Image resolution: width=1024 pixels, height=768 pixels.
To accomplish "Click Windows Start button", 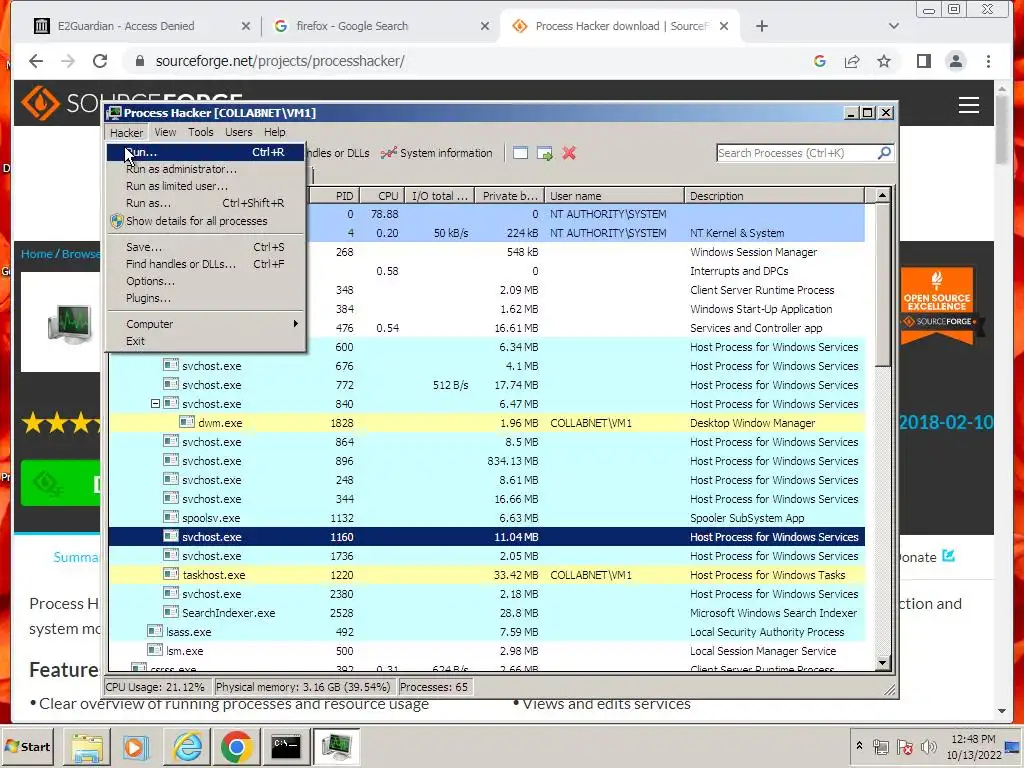I will coord(27,746).
